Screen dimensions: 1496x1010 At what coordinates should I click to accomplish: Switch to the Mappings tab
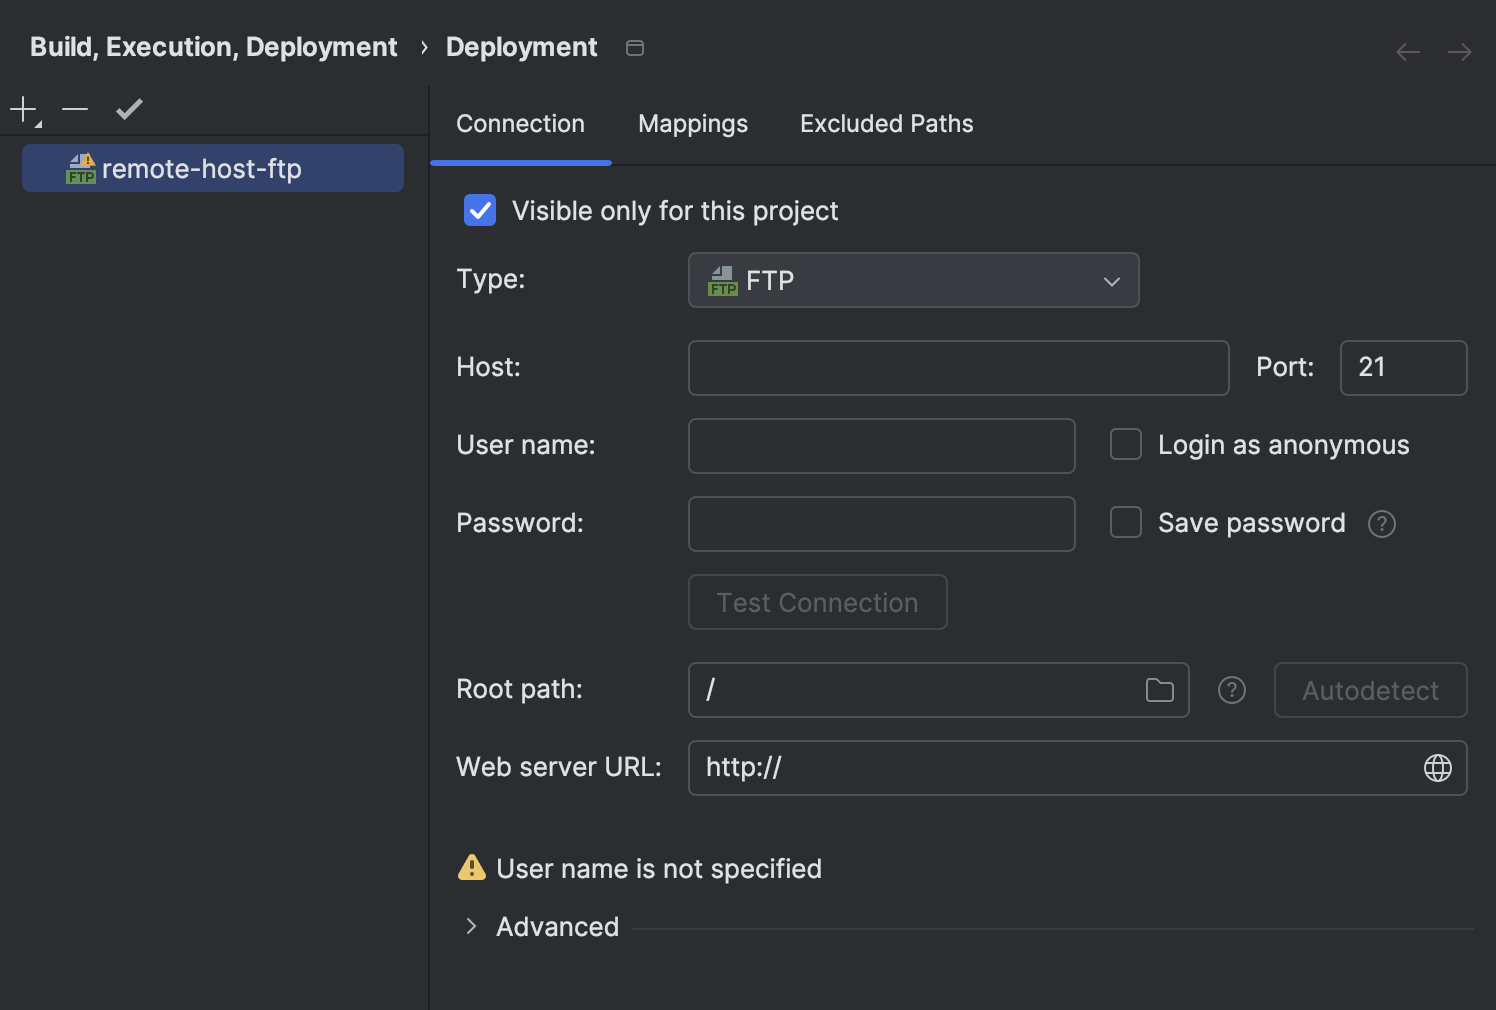pos(692,123)
